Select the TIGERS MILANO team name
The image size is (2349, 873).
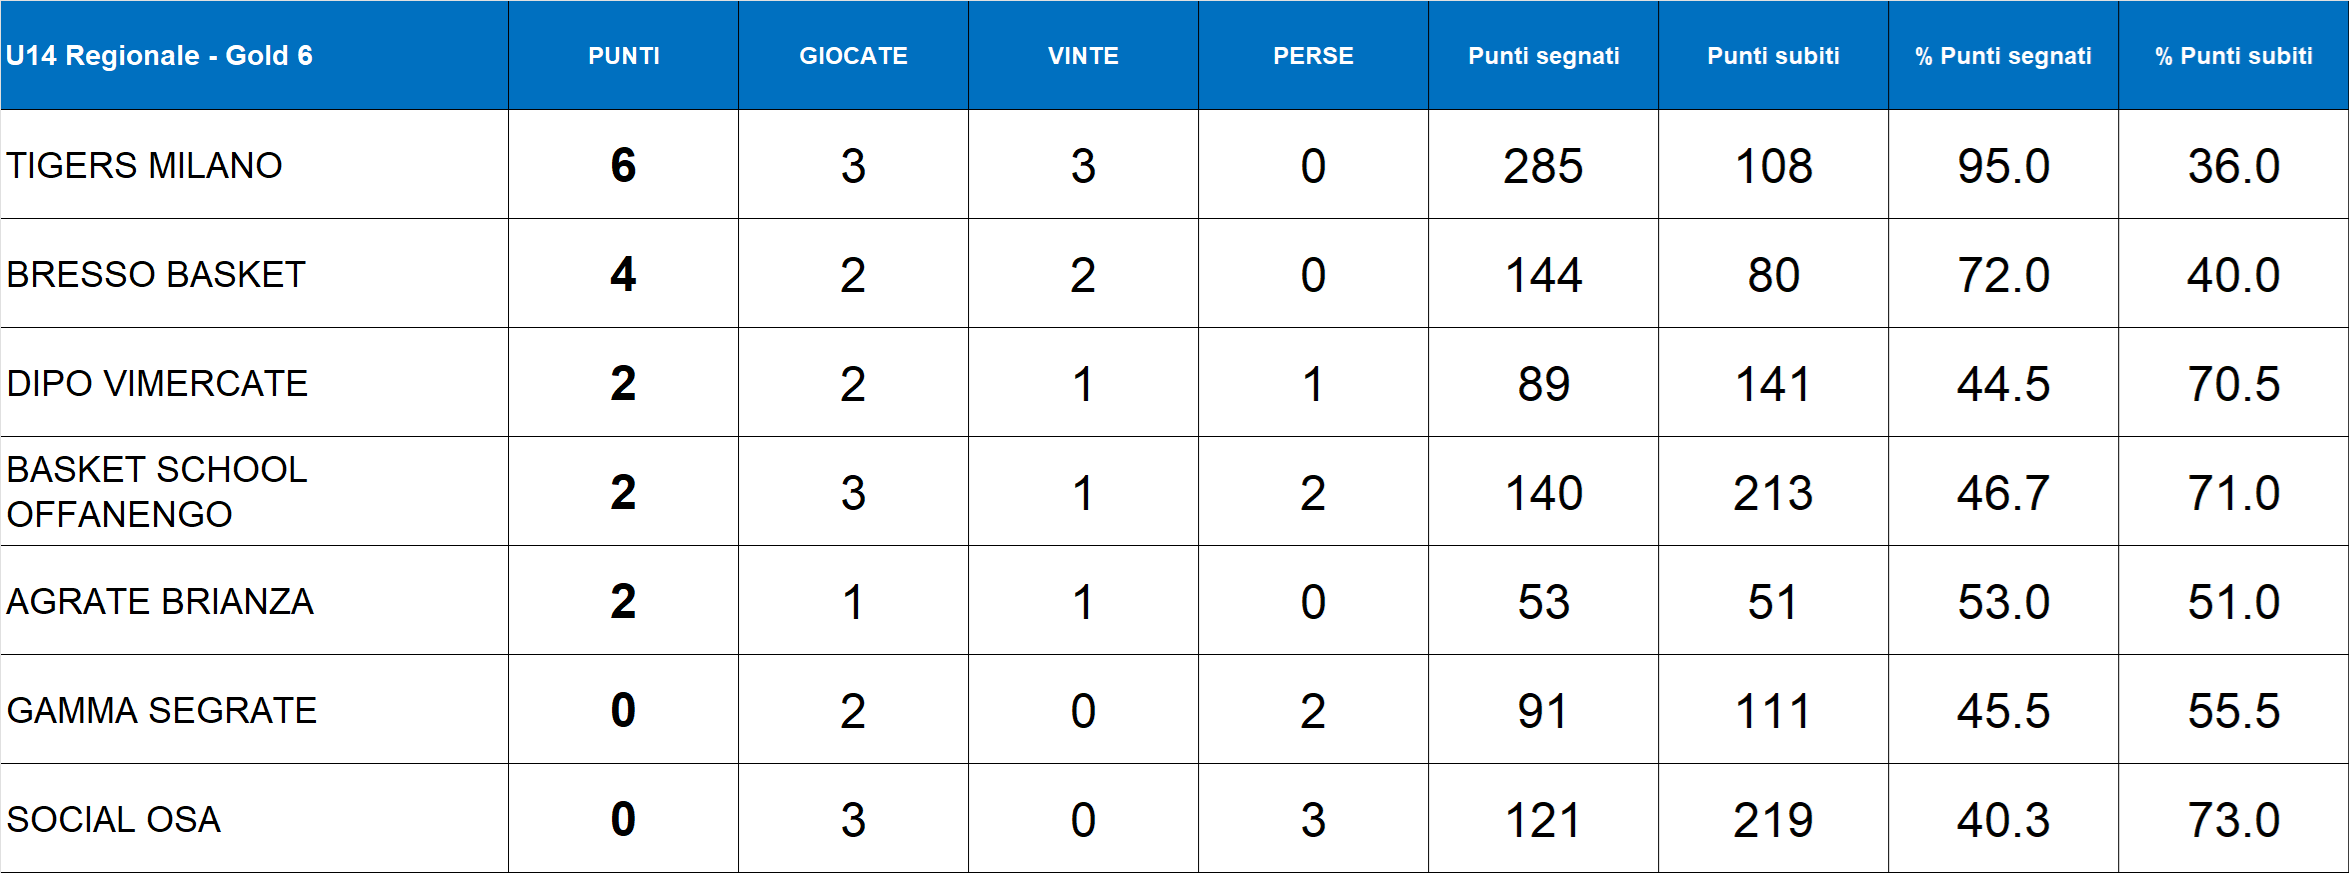click(145, 165)
